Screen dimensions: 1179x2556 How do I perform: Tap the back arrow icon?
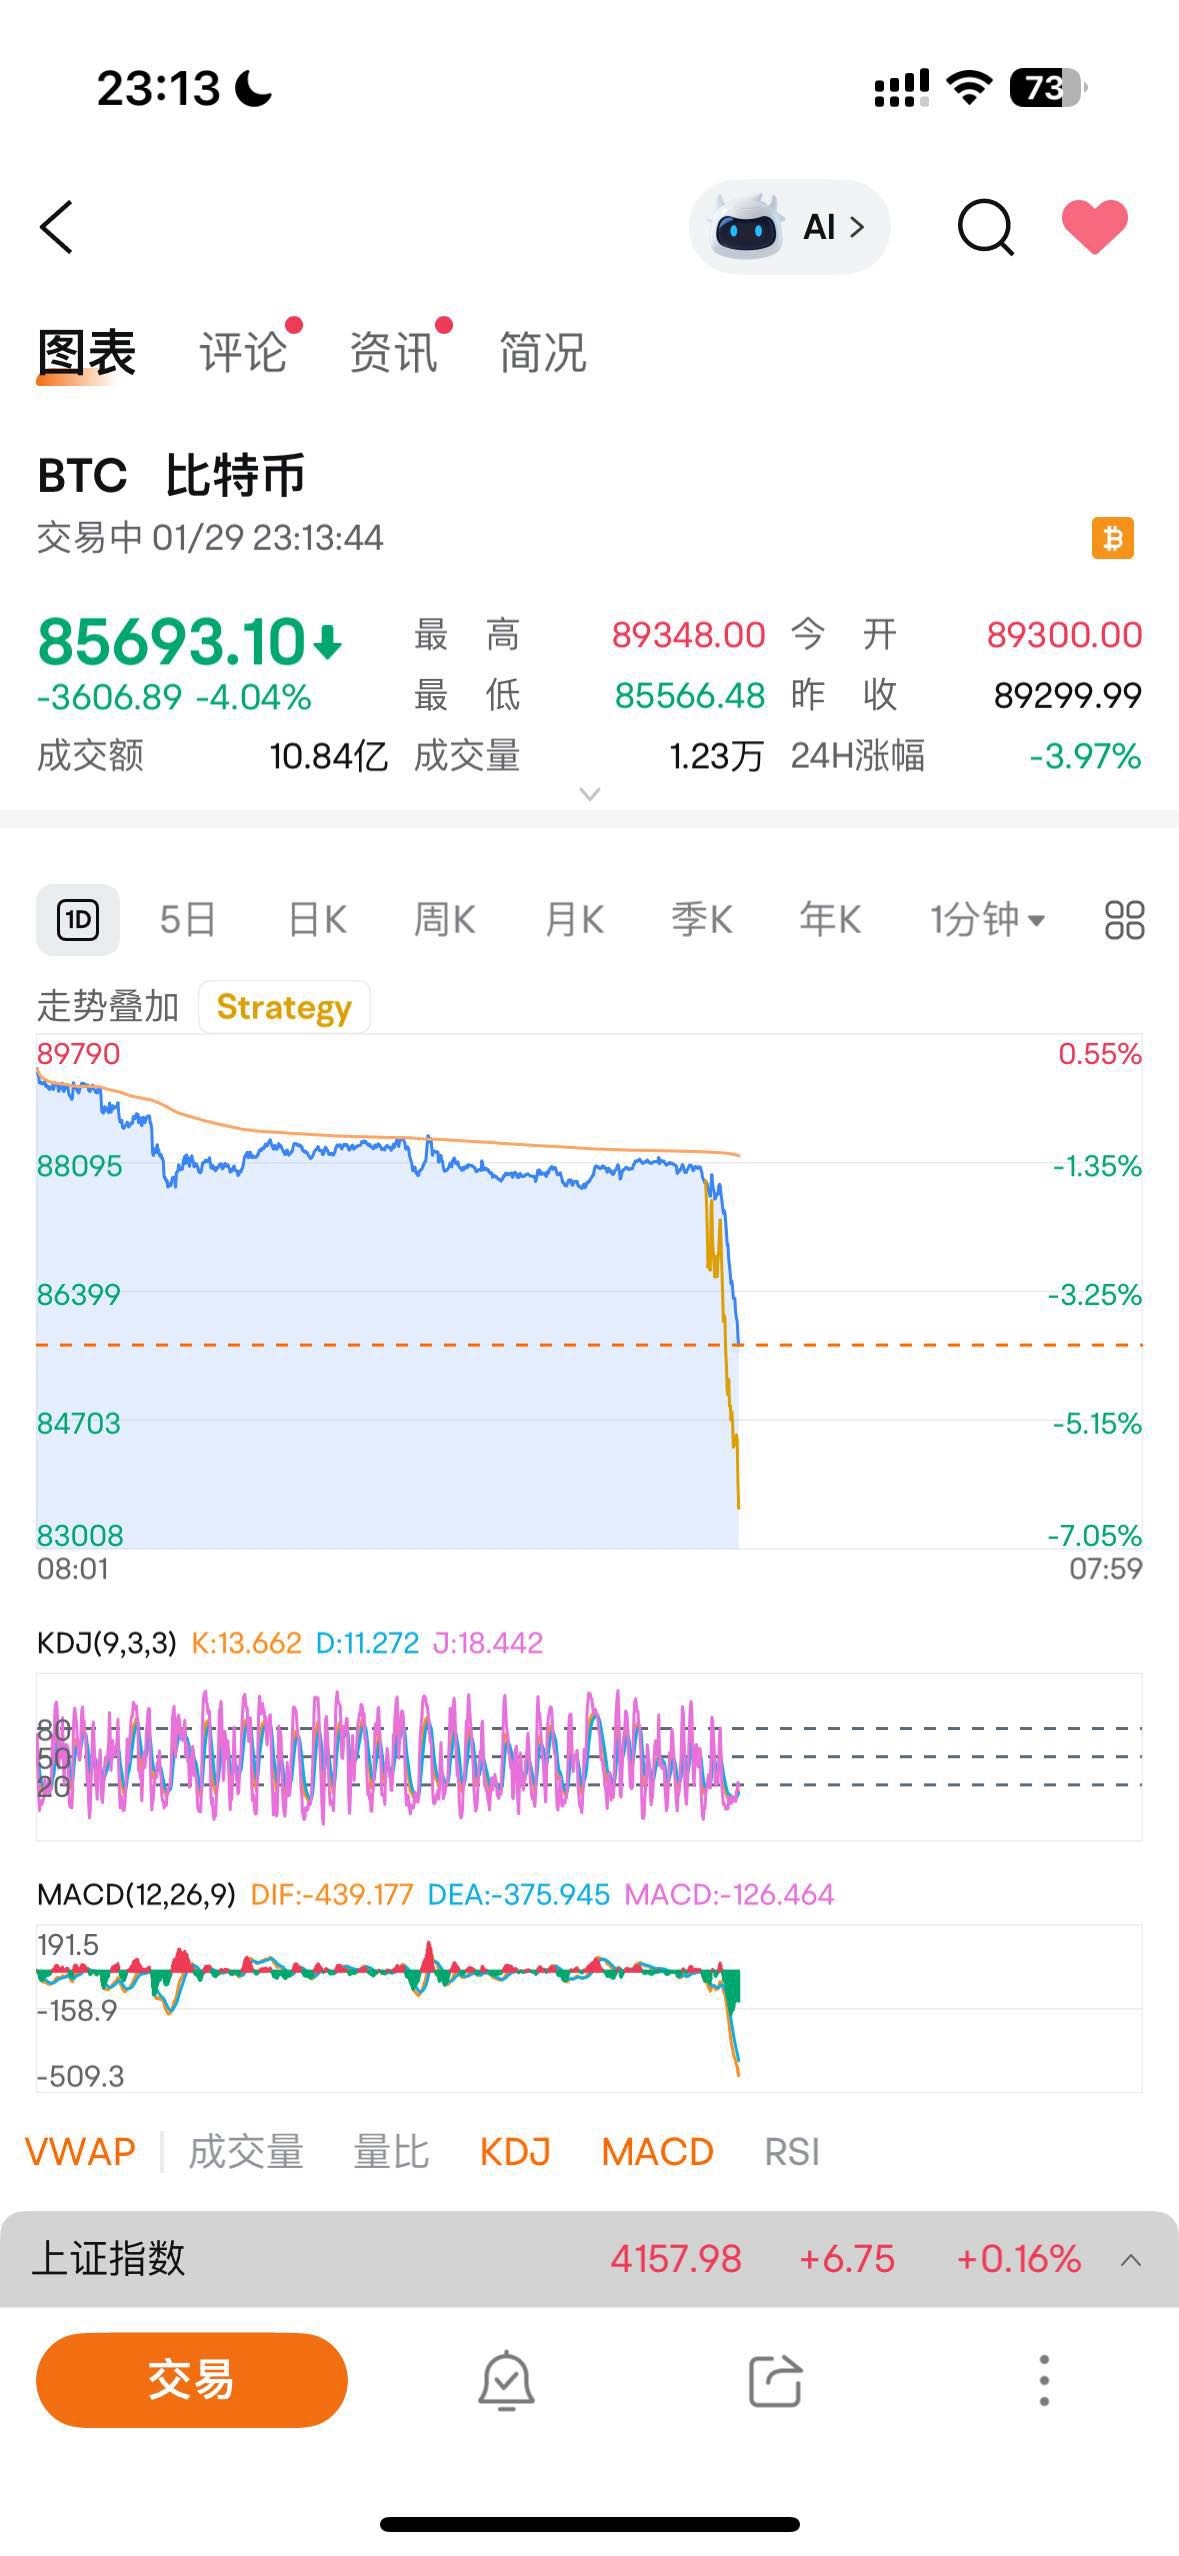(x=57, y=227)
